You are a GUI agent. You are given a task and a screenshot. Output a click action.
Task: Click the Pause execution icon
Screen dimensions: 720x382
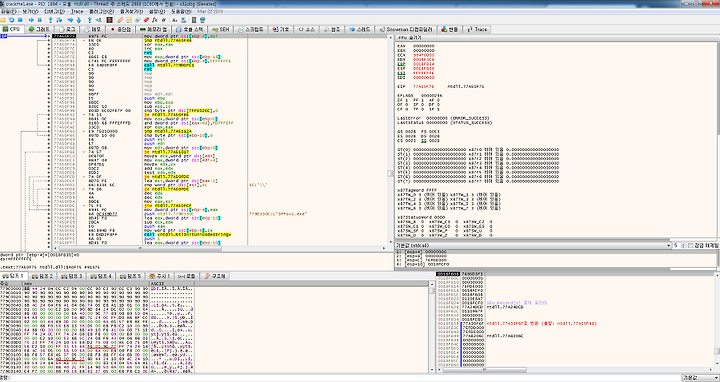coord(39,20)
